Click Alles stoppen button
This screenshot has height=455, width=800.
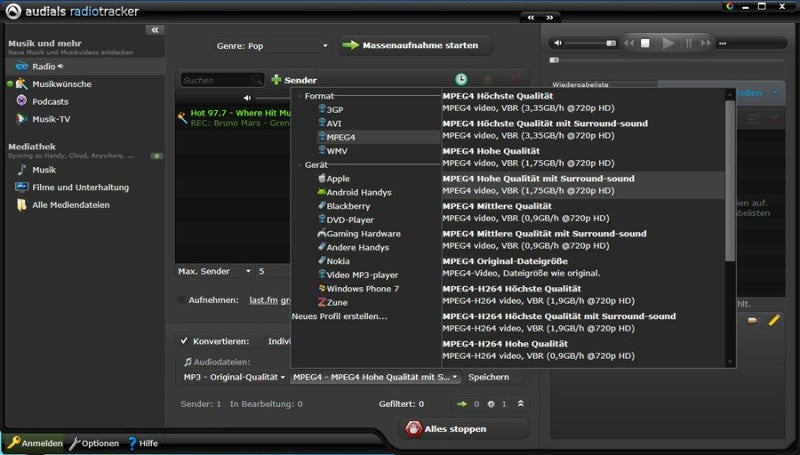pyautogui.click(x=464, y=429)
